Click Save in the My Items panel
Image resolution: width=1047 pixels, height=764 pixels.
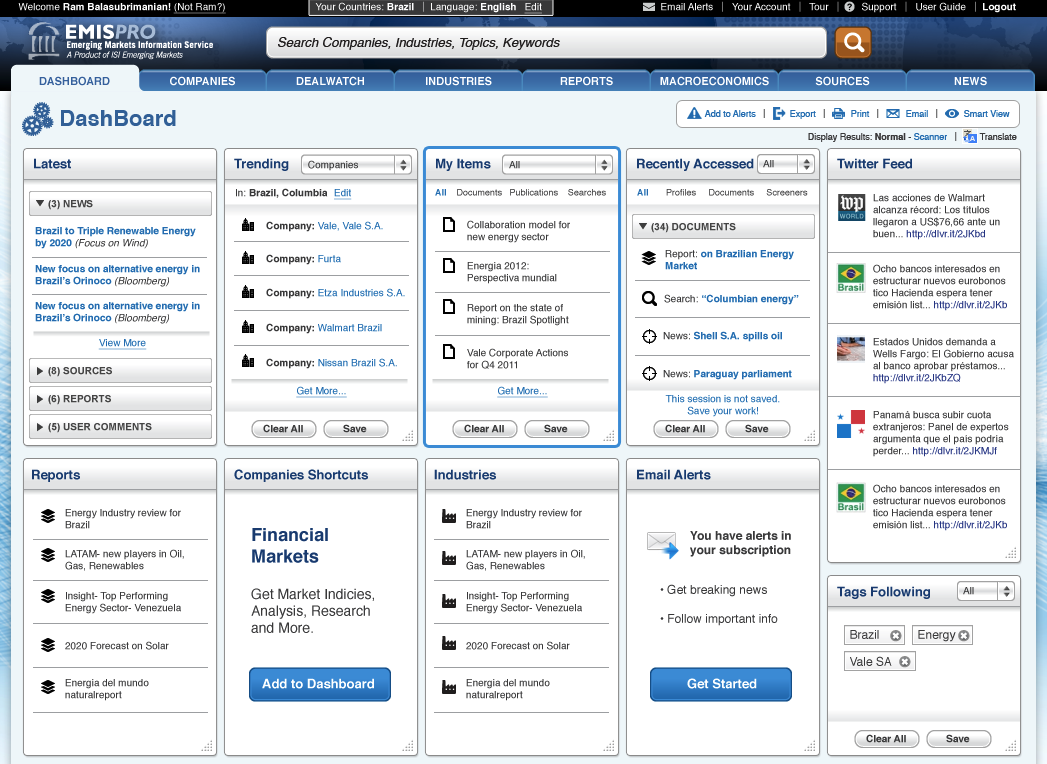click(556, 429)
